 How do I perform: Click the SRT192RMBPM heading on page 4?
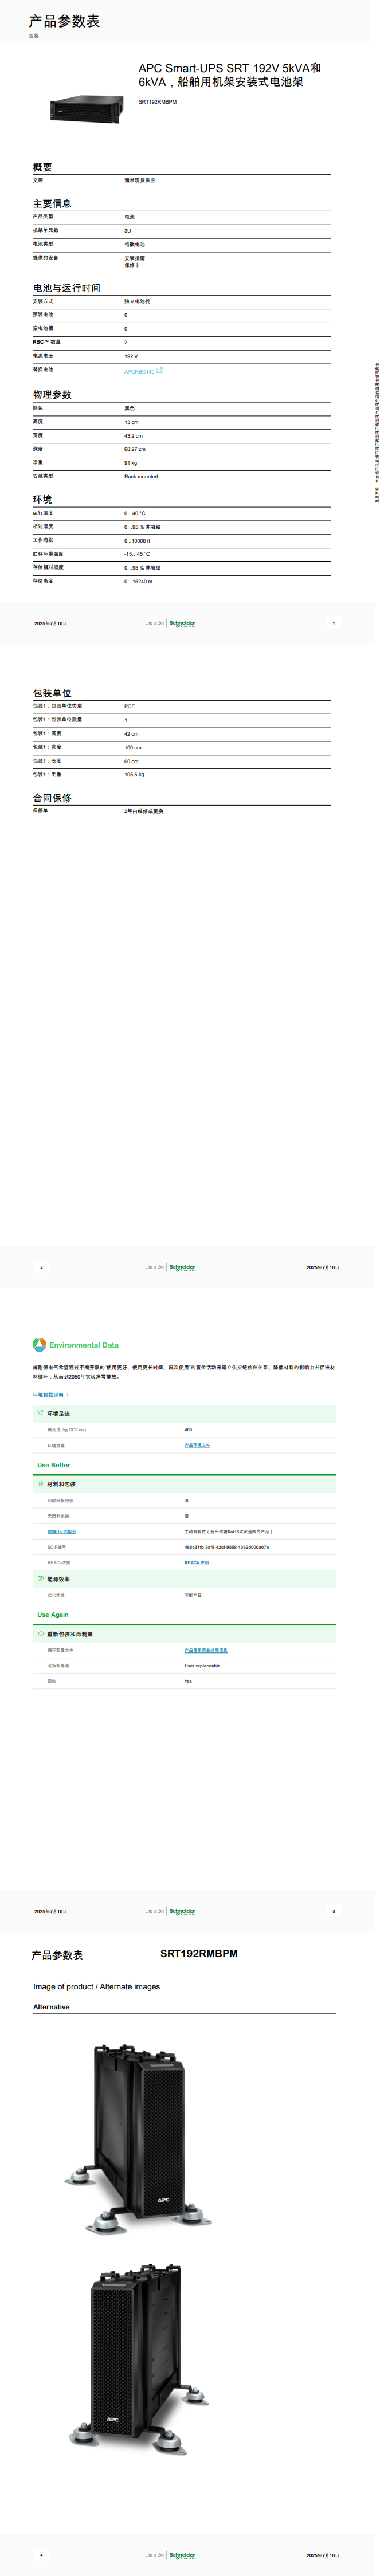[199, 1954]
